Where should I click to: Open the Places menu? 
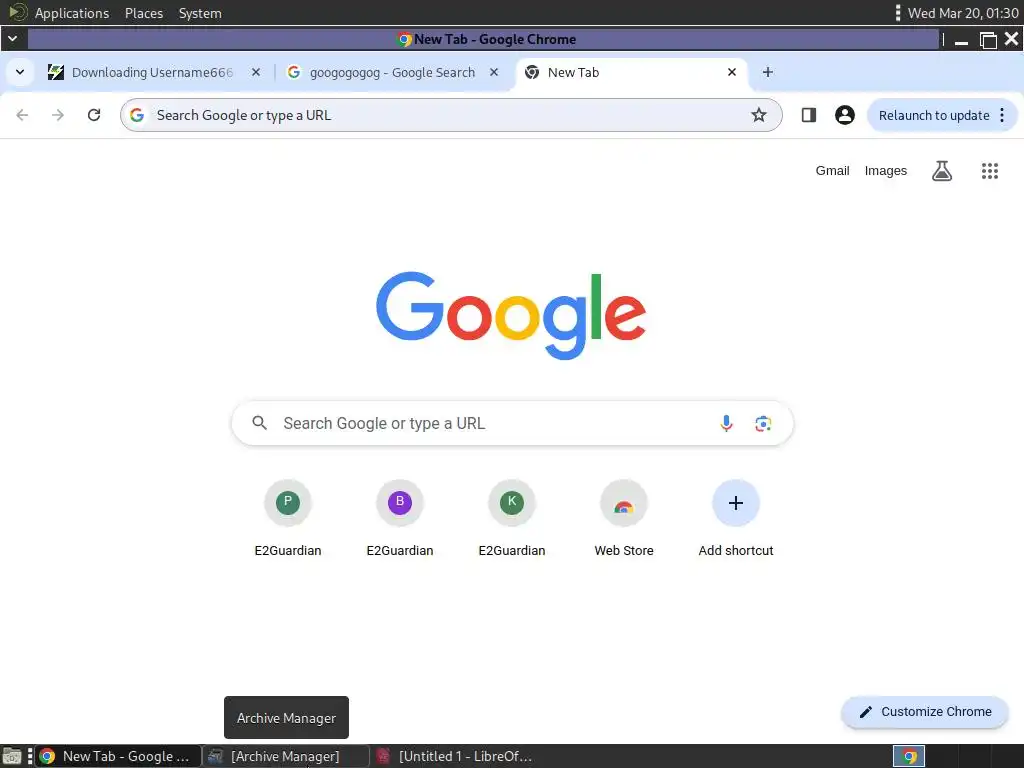pos(144,13)
